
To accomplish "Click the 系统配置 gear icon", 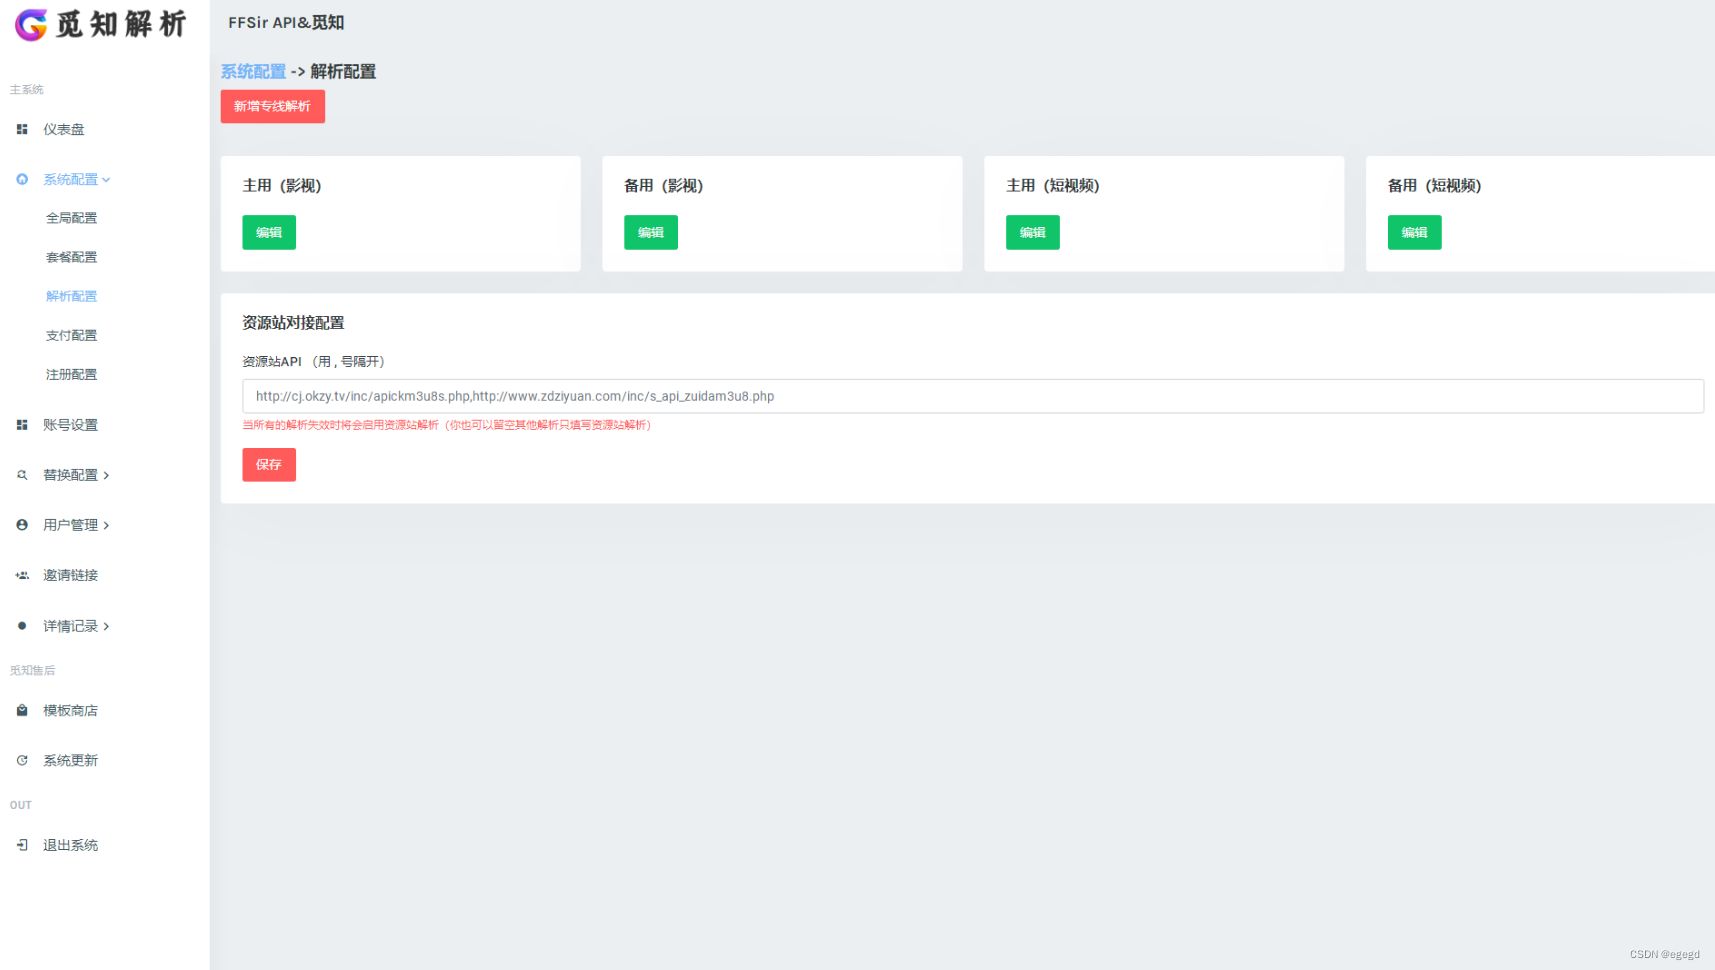I will (x=21, y=179).
